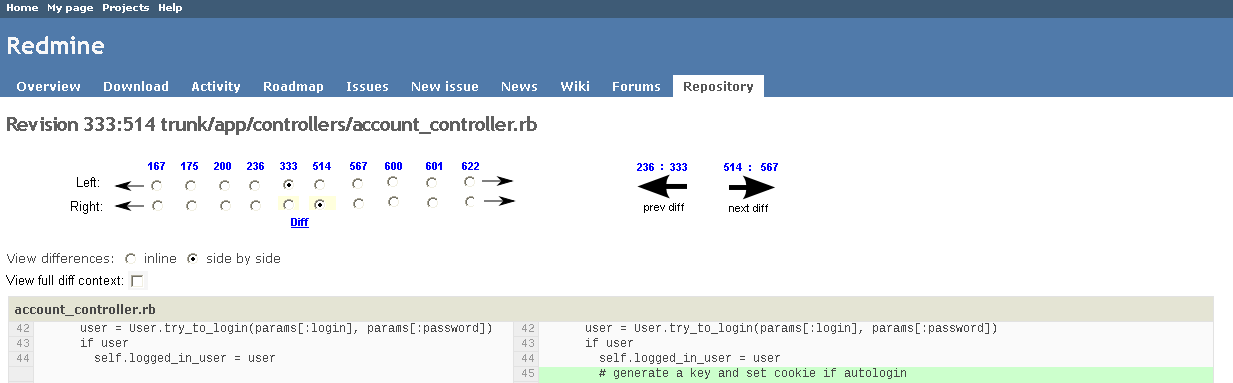The width and height of the screenshot is (1233, 383).
Task: Select revision 600 in the Right row
Action: [x=393, y=202]
